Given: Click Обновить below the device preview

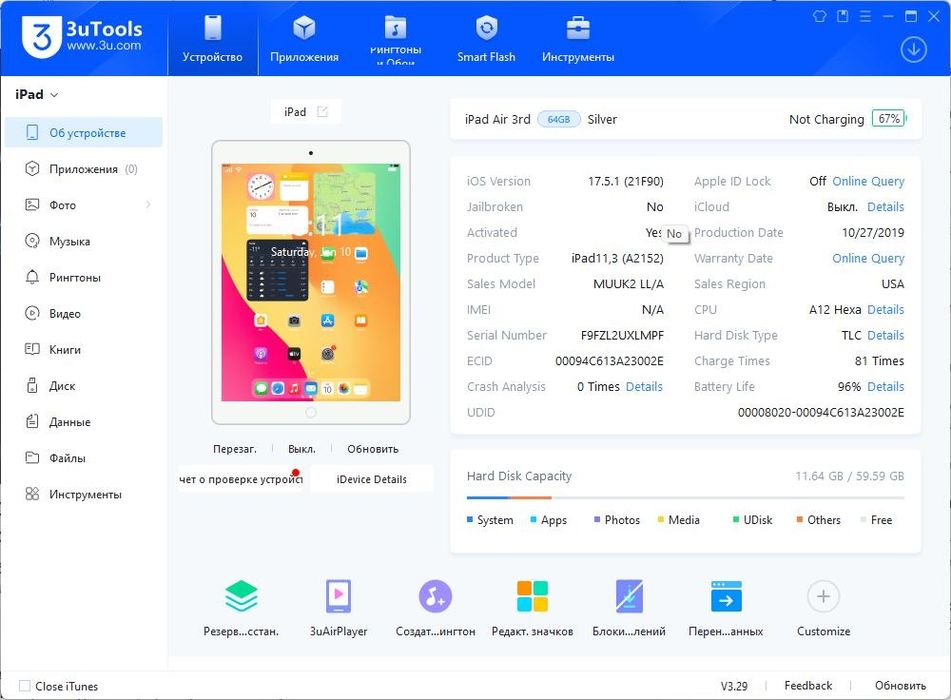Looking at the screenshot, I should coord(372,449).
